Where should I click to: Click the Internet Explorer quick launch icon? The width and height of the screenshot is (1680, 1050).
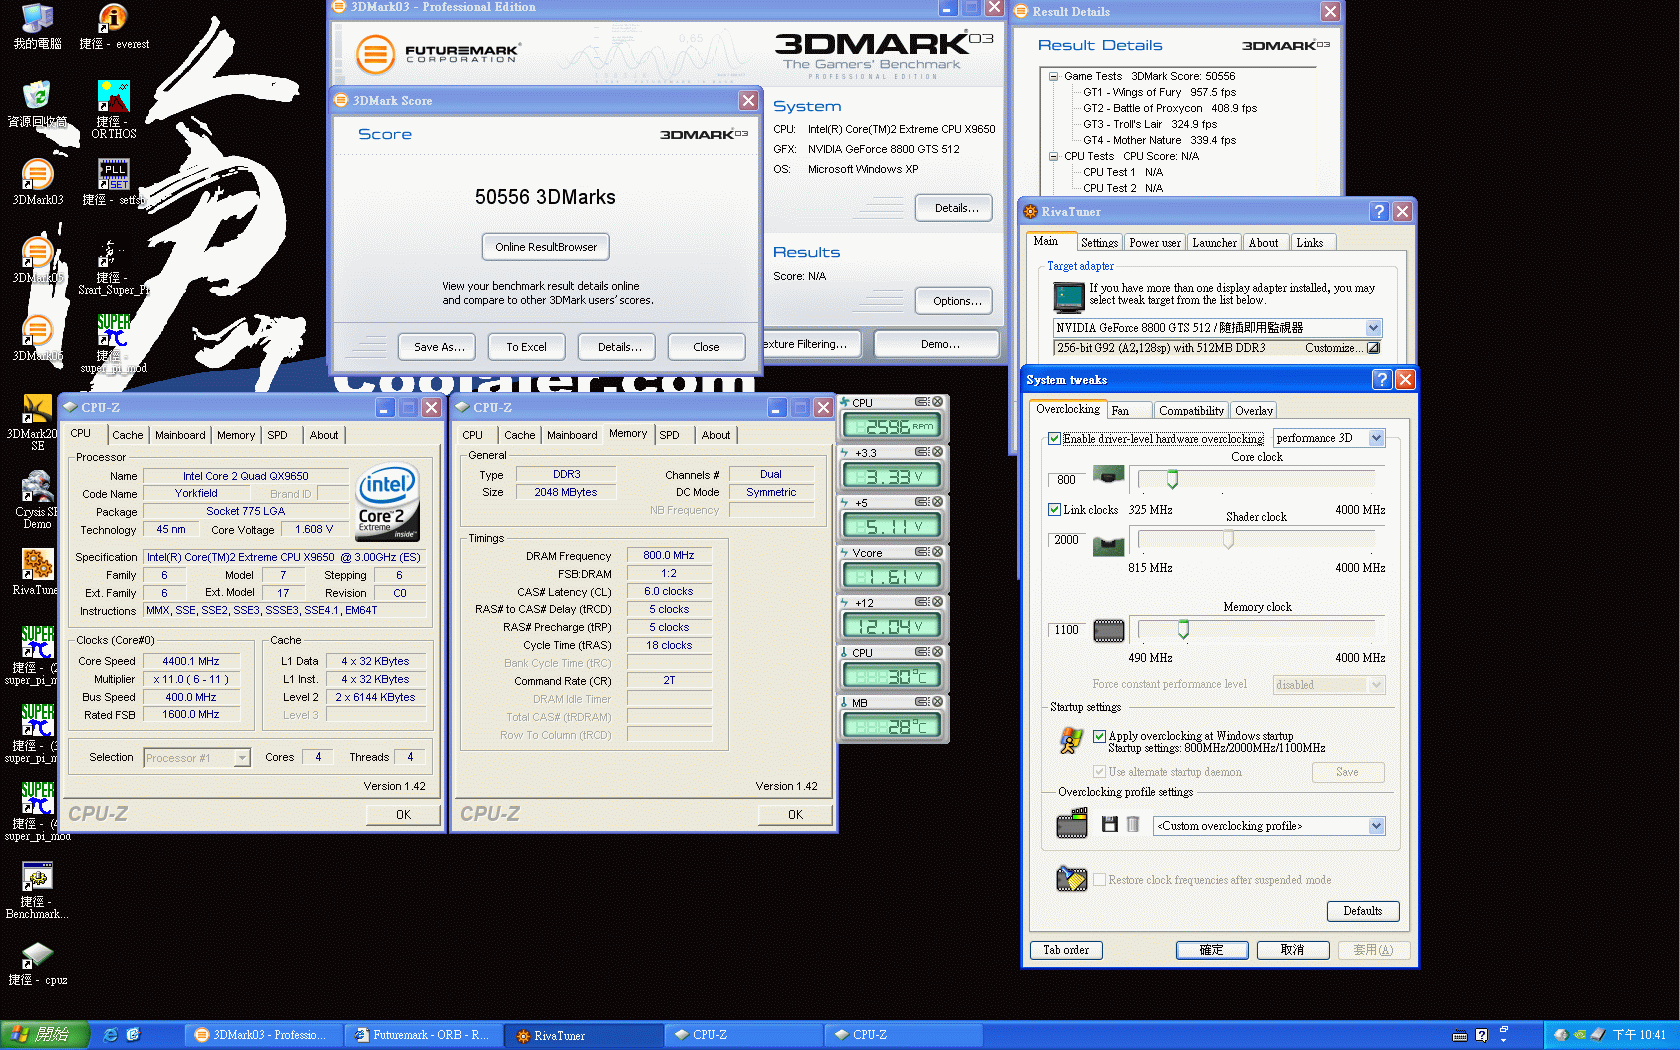pyautogui.click(x=111, y=1035)
